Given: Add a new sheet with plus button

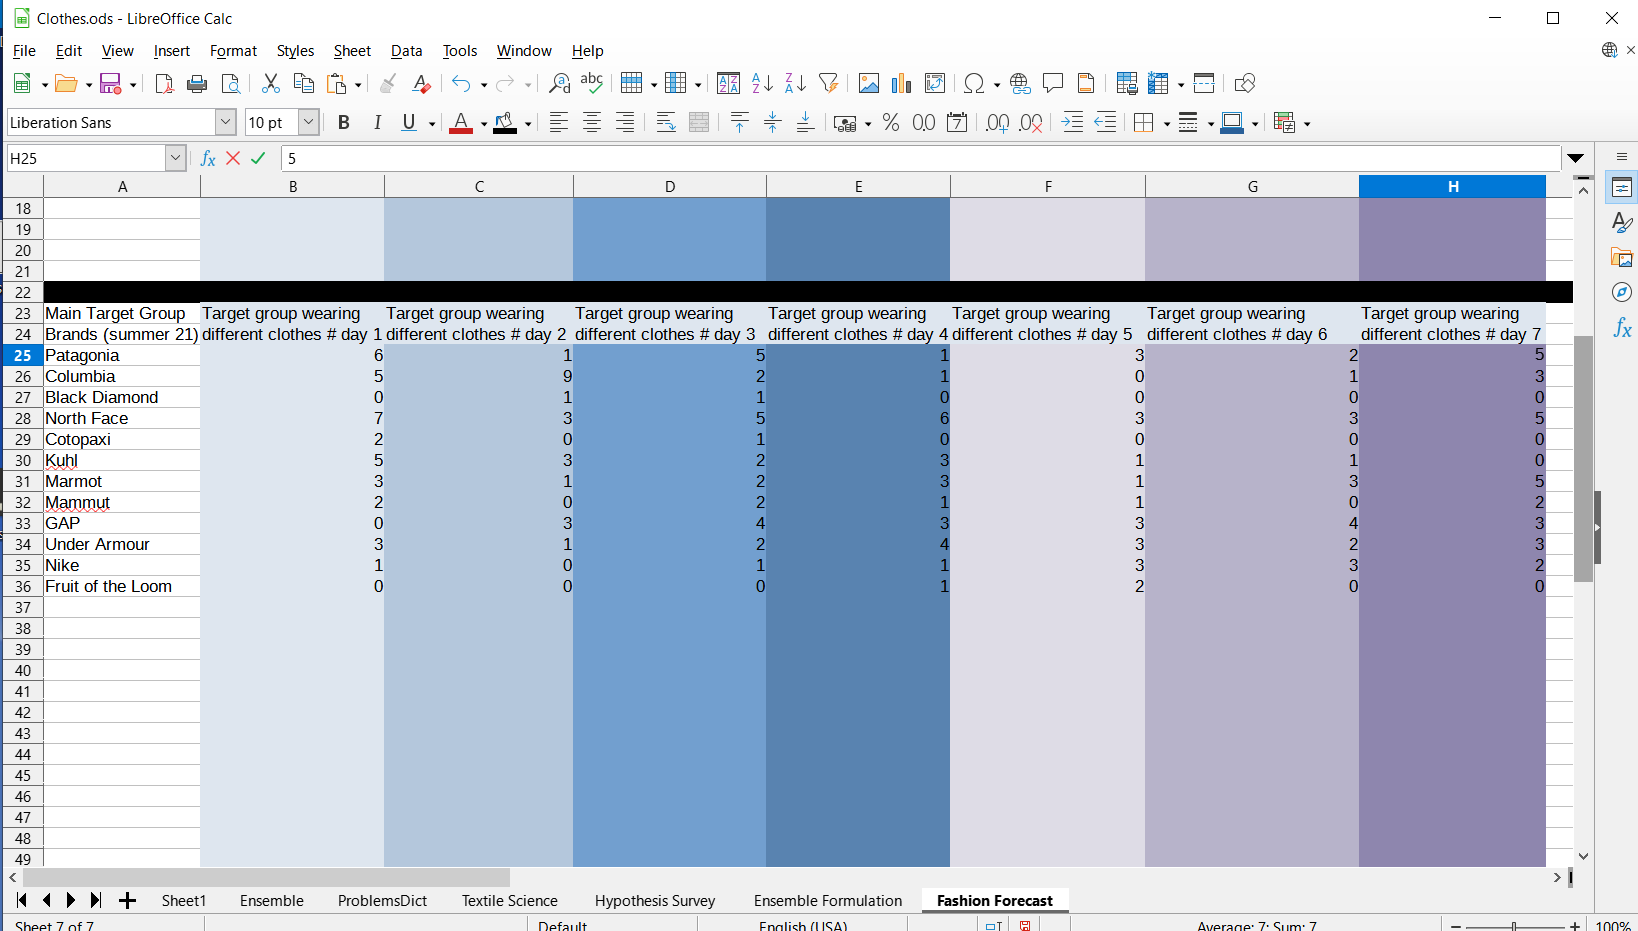Looking at the screenshot, I should coord(127,901).
